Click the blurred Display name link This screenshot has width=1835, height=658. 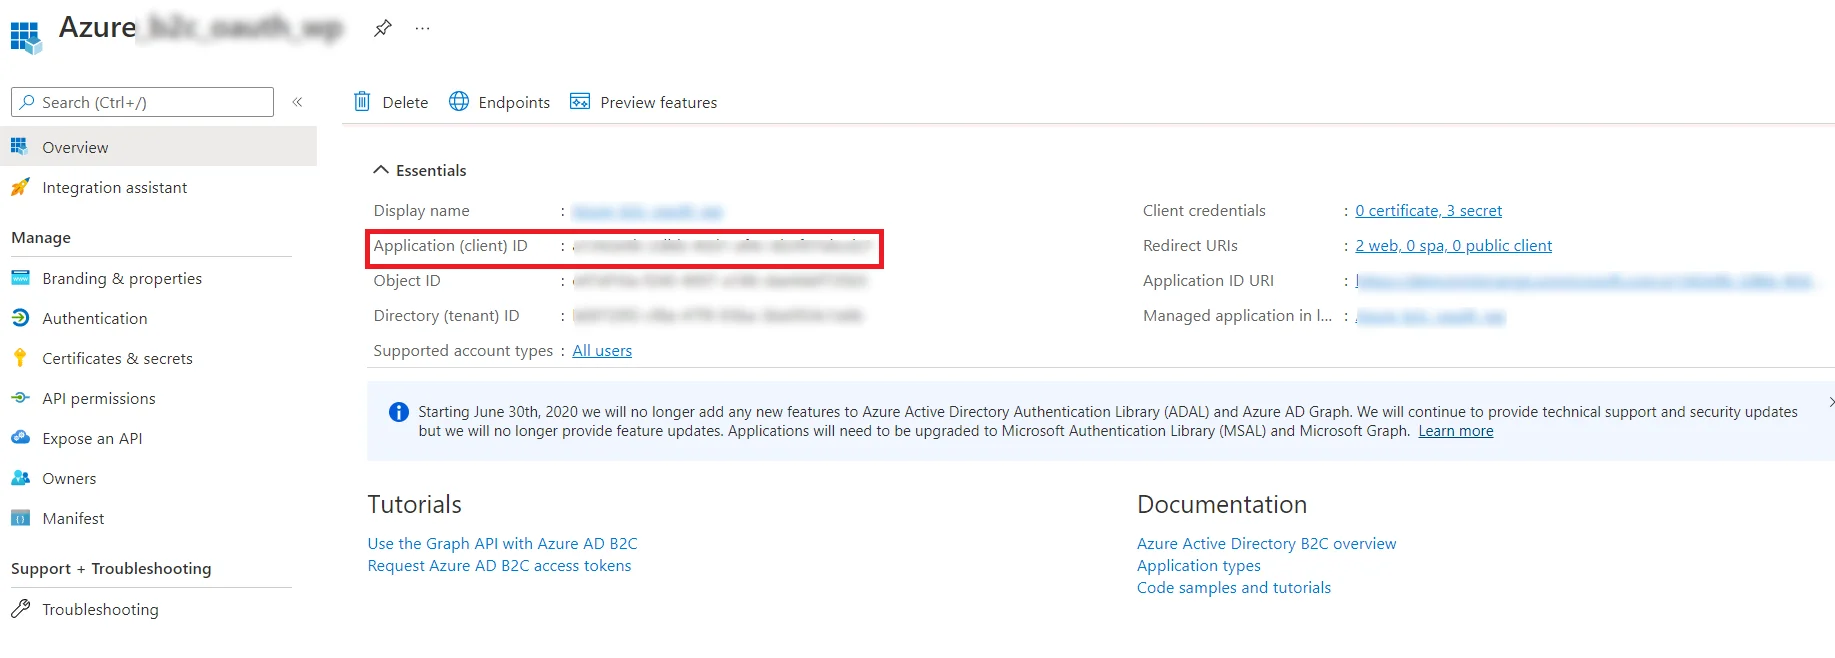pyautogui.click(x=647, y=211)
